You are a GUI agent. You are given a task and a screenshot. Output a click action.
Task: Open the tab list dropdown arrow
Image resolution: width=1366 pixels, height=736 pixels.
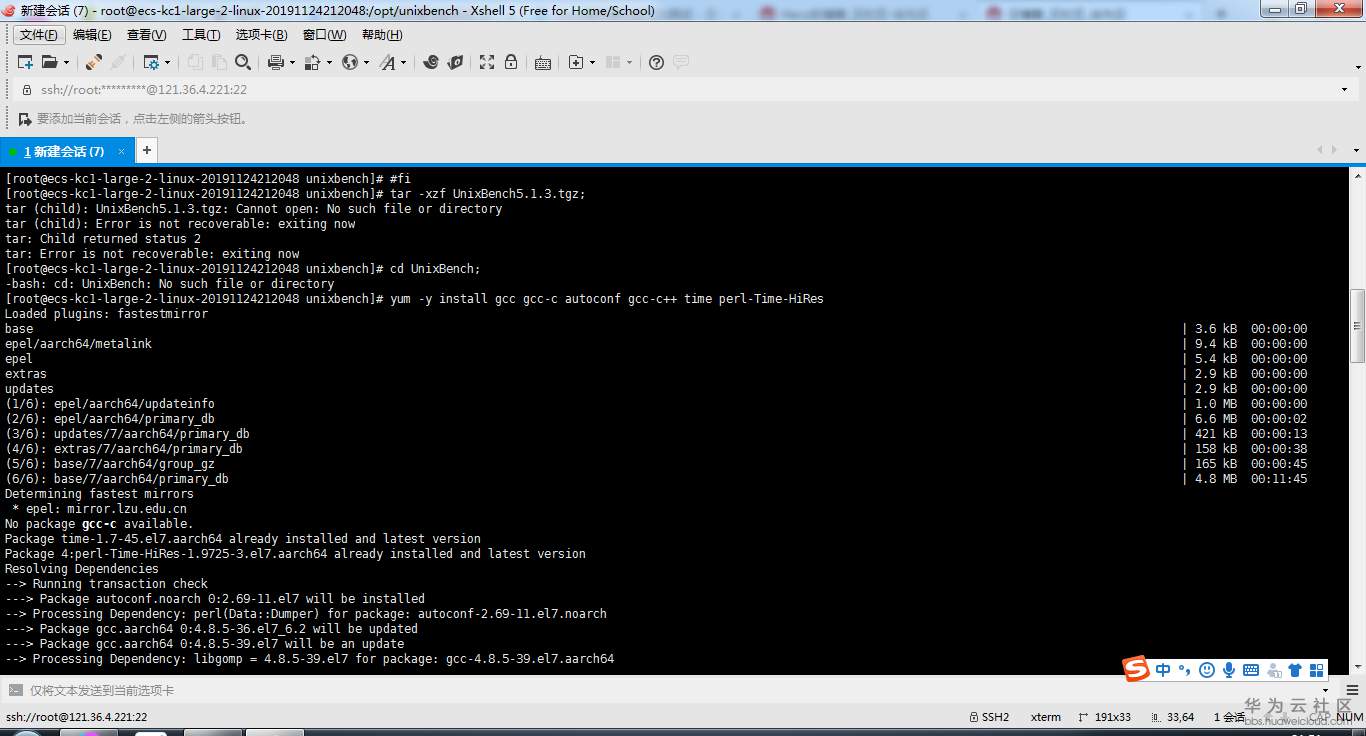1356,150
